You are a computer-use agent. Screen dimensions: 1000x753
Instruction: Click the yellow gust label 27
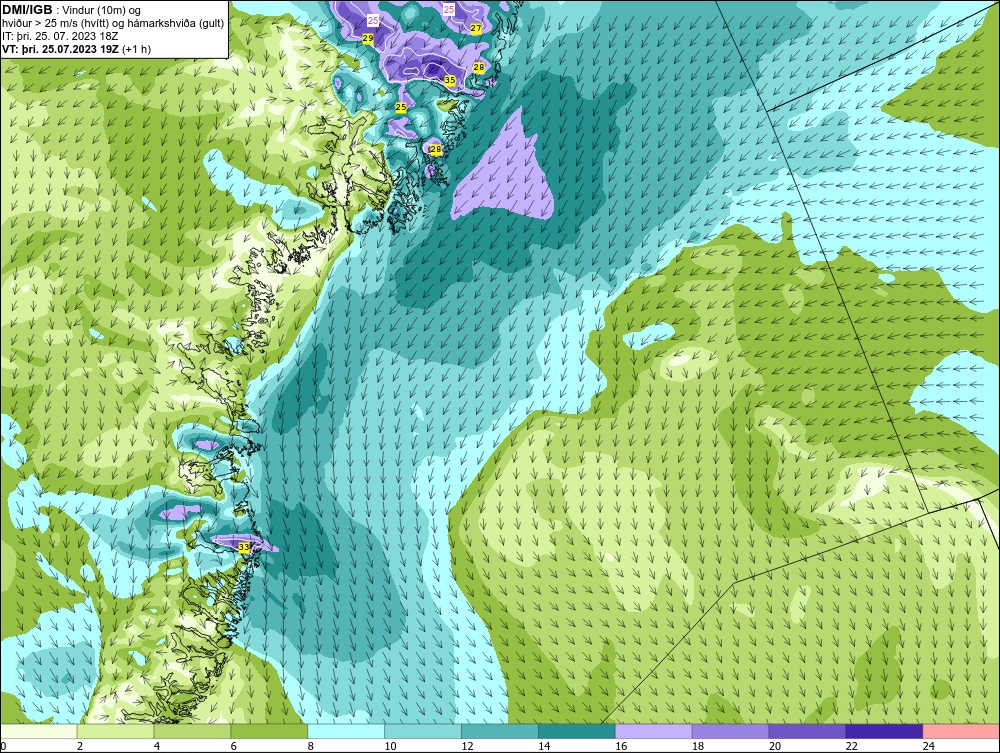point(476,28)
